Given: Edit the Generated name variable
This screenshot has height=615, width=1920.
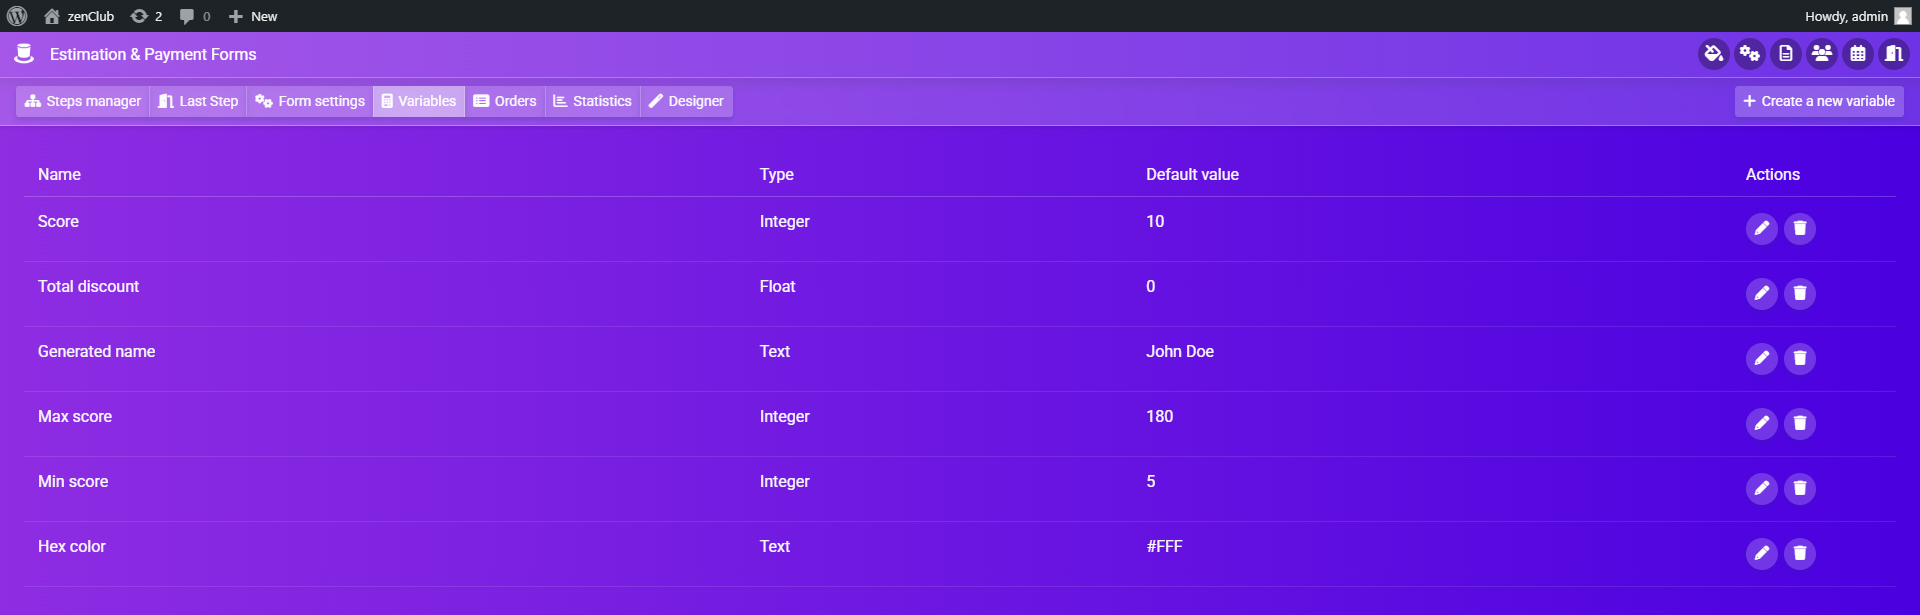Looking at the screenshot, I should coord(1762,359).
